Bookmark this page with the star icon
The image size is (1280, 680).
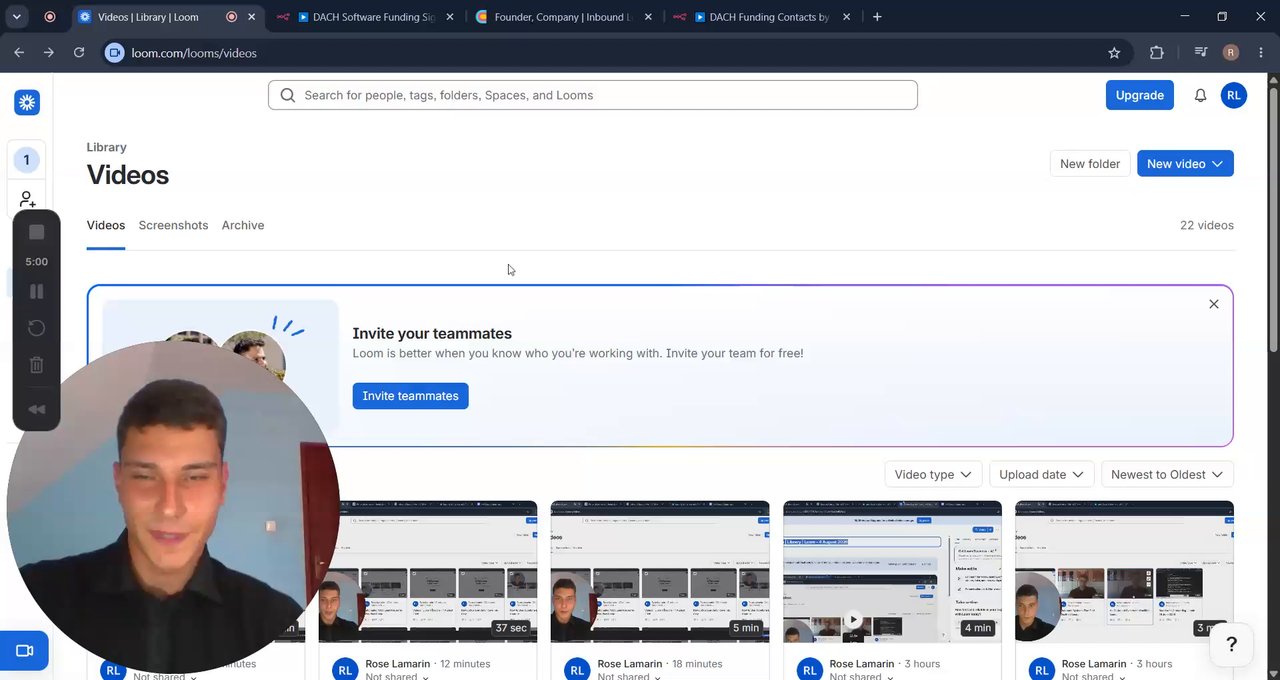pos(1114,53)
